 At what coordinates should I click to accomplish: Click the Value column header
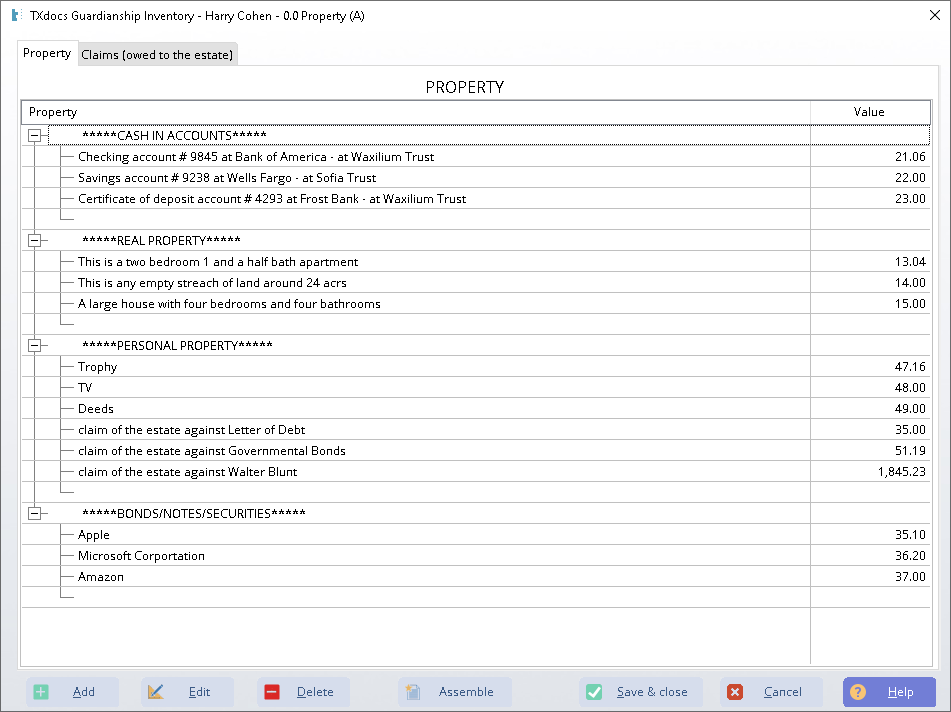868,112
